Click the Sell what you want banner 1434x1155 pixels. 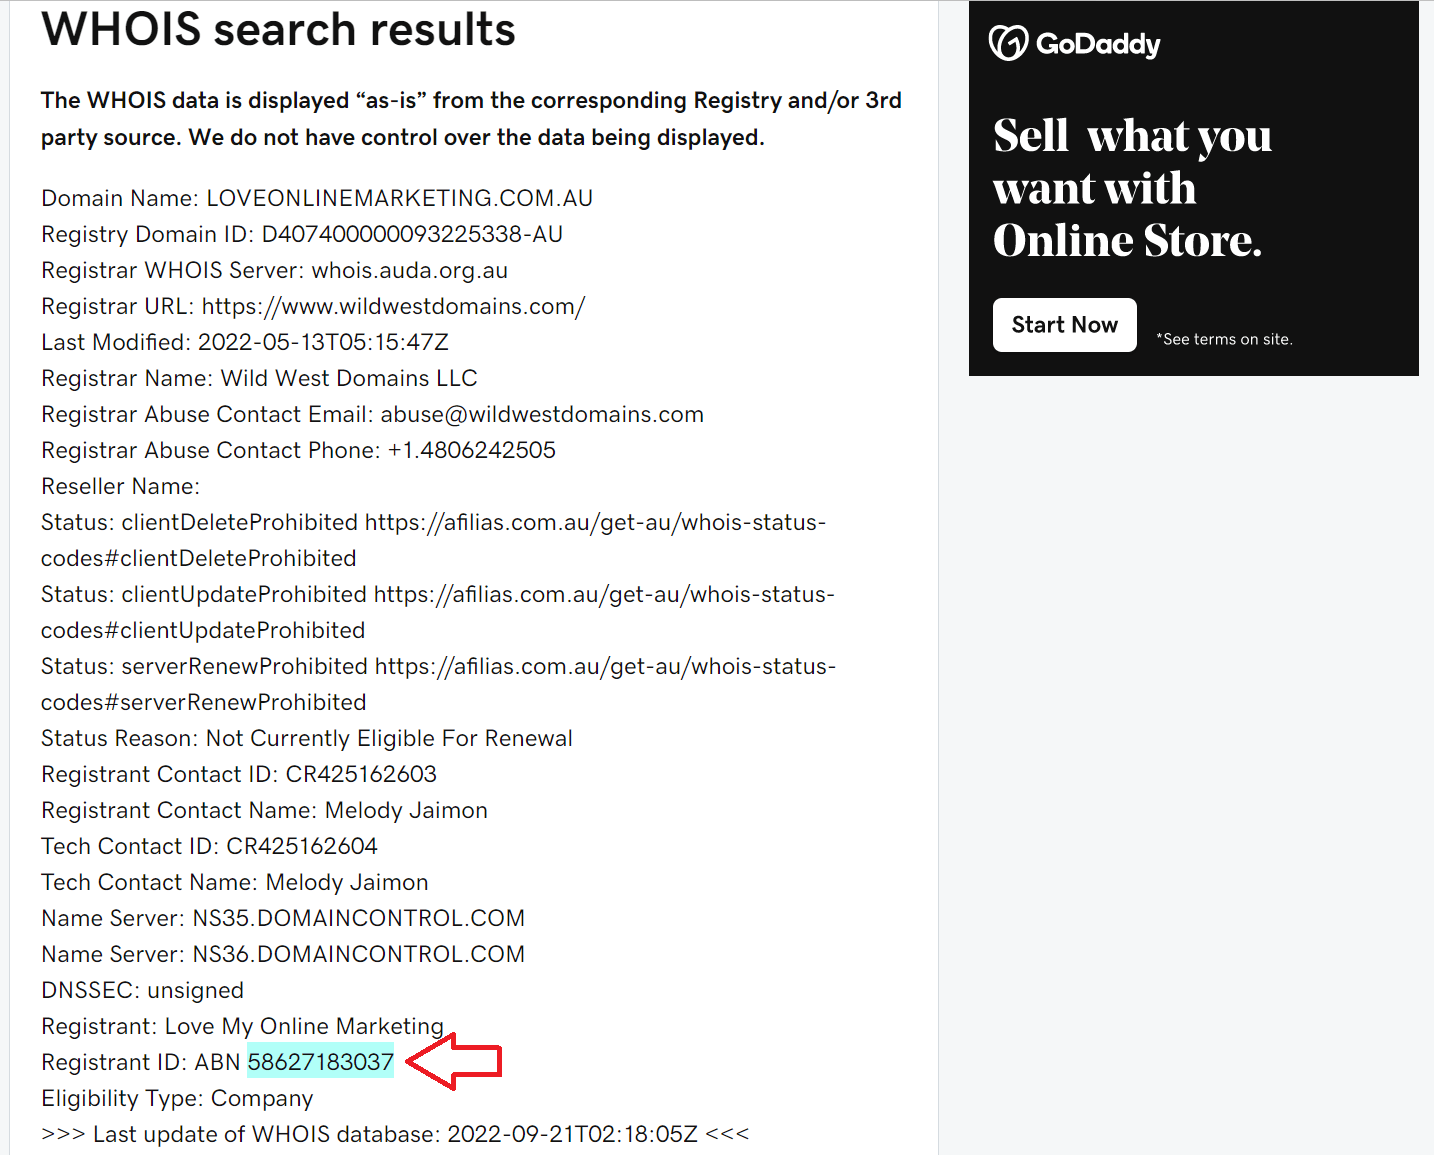[x=1128, y=187]
